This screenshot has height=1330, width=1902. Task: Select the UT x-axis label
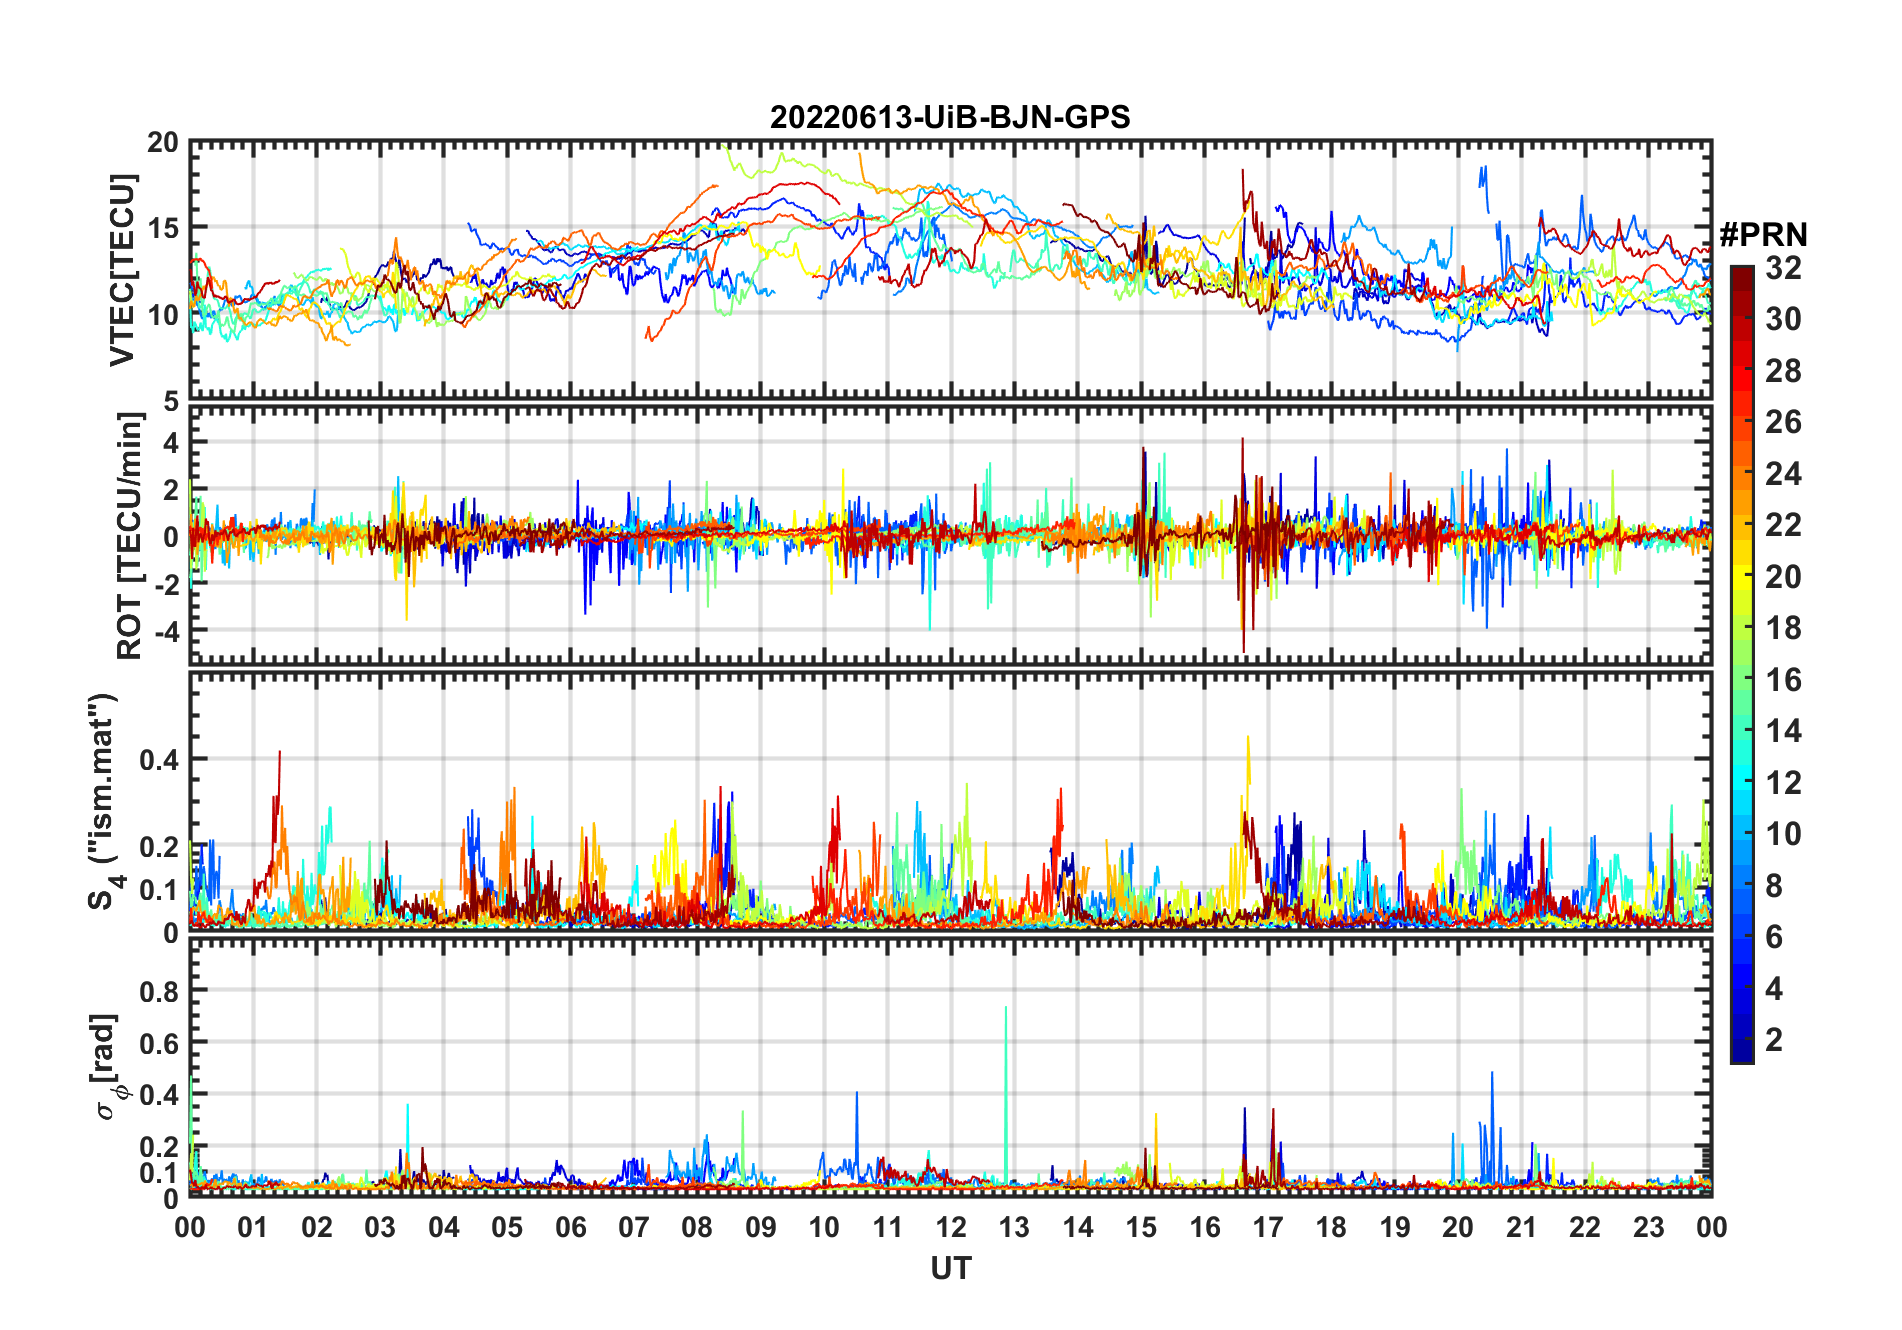pyautogui.click(x=950, y=1269)
